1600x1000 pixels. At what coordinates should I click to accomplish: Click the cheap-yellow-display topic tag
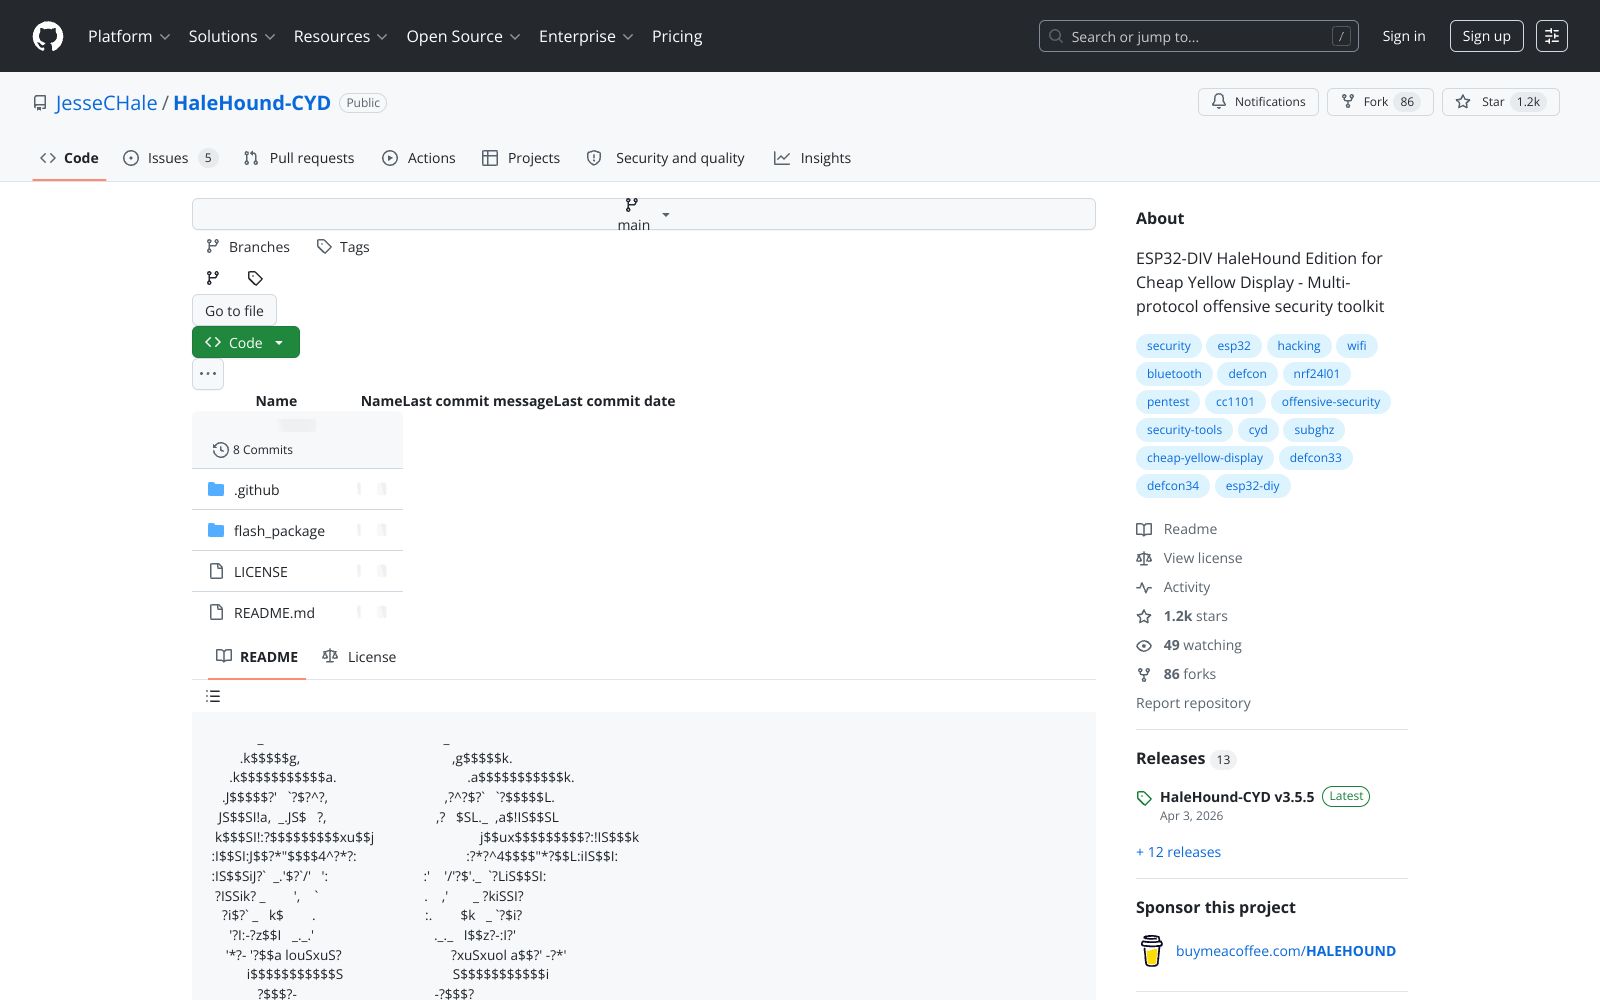coord(1205,458)
